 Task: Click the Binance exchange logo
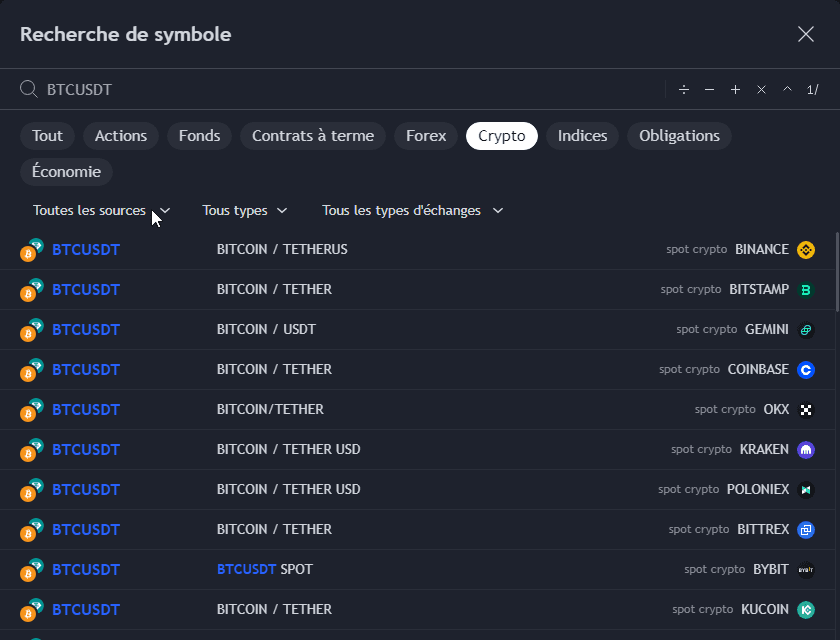[x=806, y=250]
